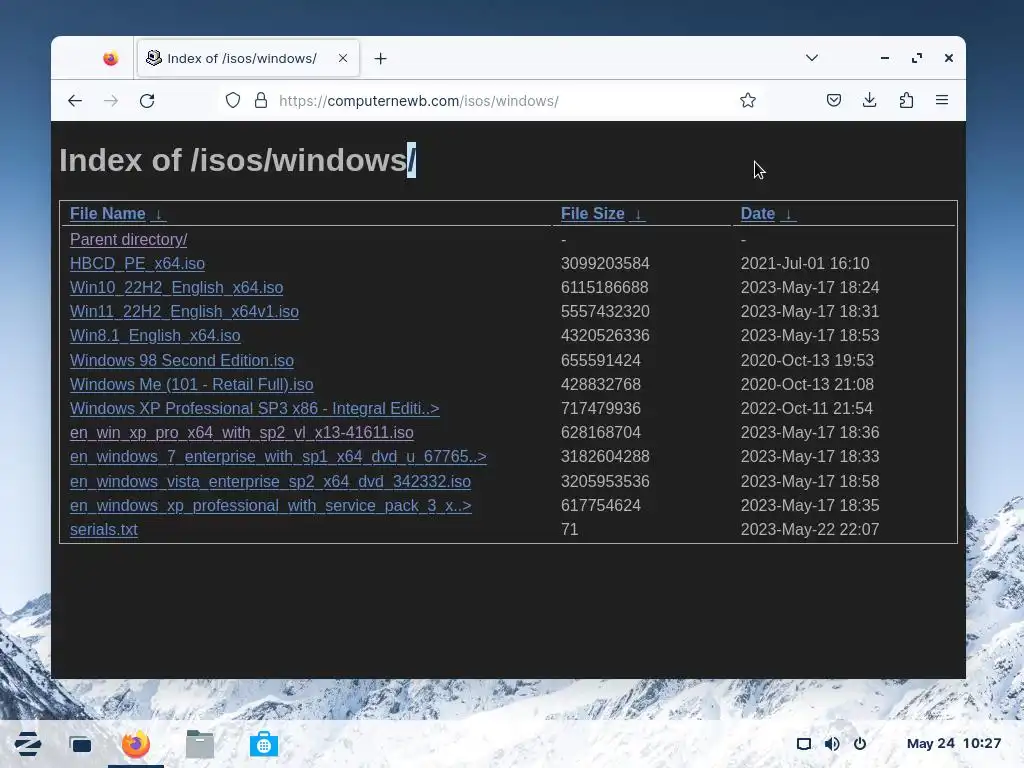The image size is (1024, 768).
Task: Open the Files manager from taskbar
Action: (200, 744)
